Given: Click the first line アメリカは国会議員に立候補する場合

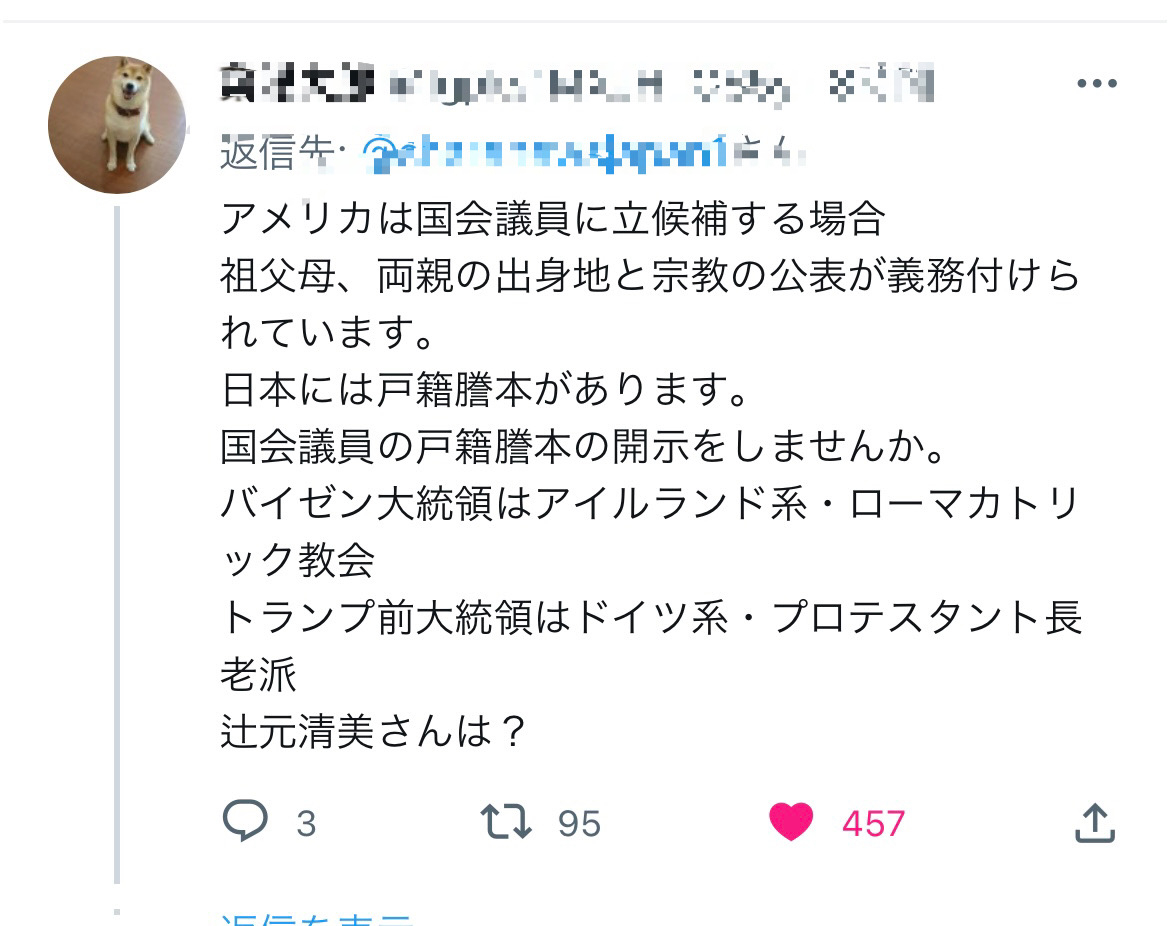Looking at the screenshot, I should point(553,219).
